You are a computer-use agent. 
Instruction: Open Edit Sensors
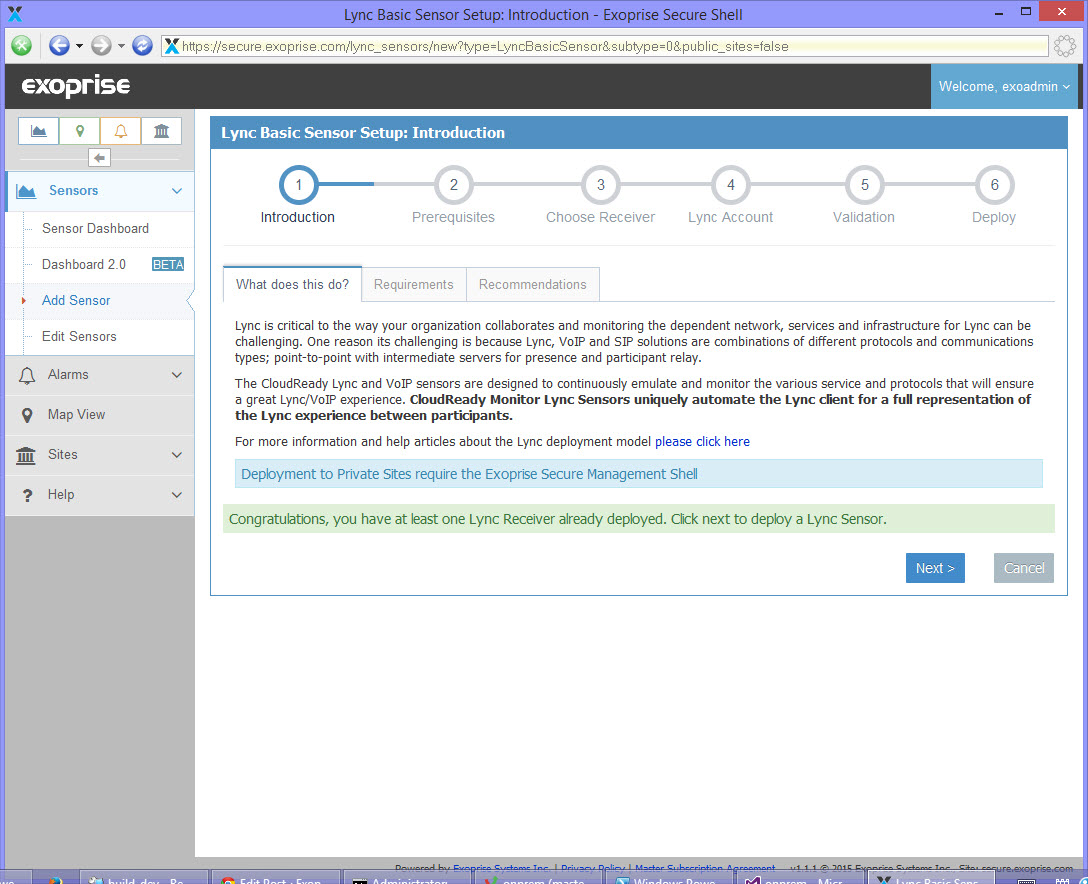point(79,337)
